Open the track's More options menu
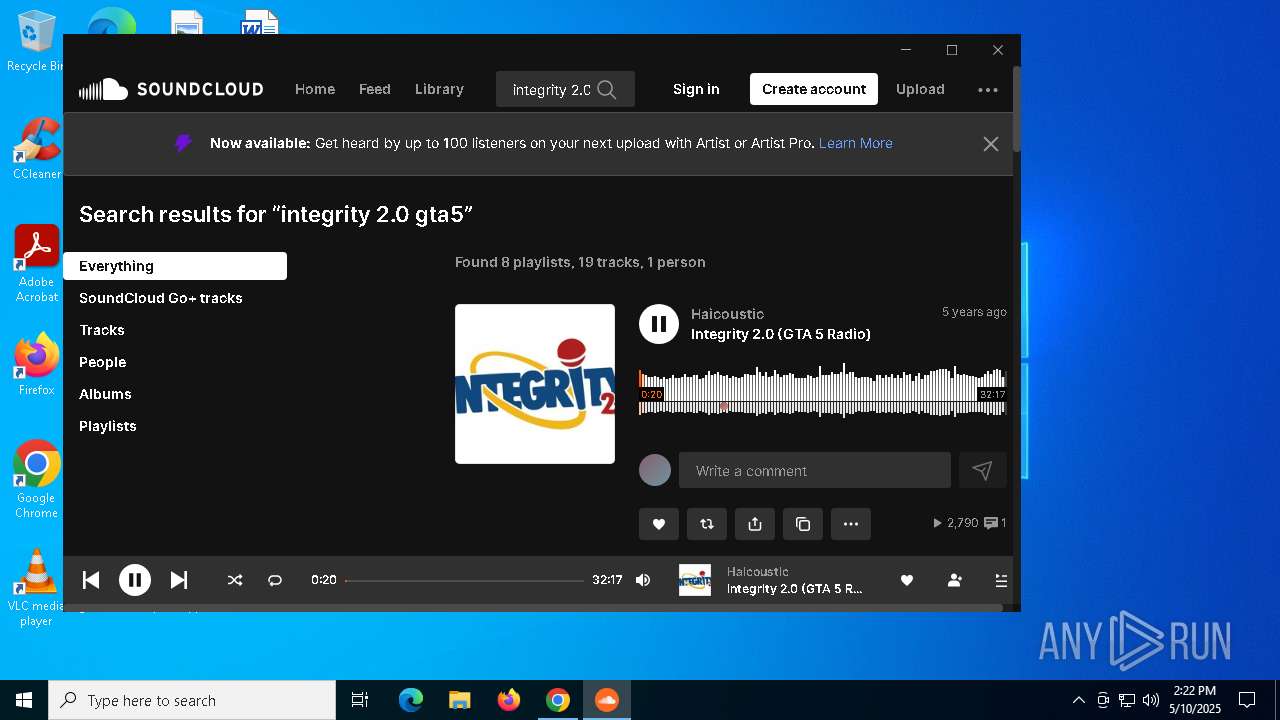The width and height of the screenshot is (1280, 720). coord(851,524)
